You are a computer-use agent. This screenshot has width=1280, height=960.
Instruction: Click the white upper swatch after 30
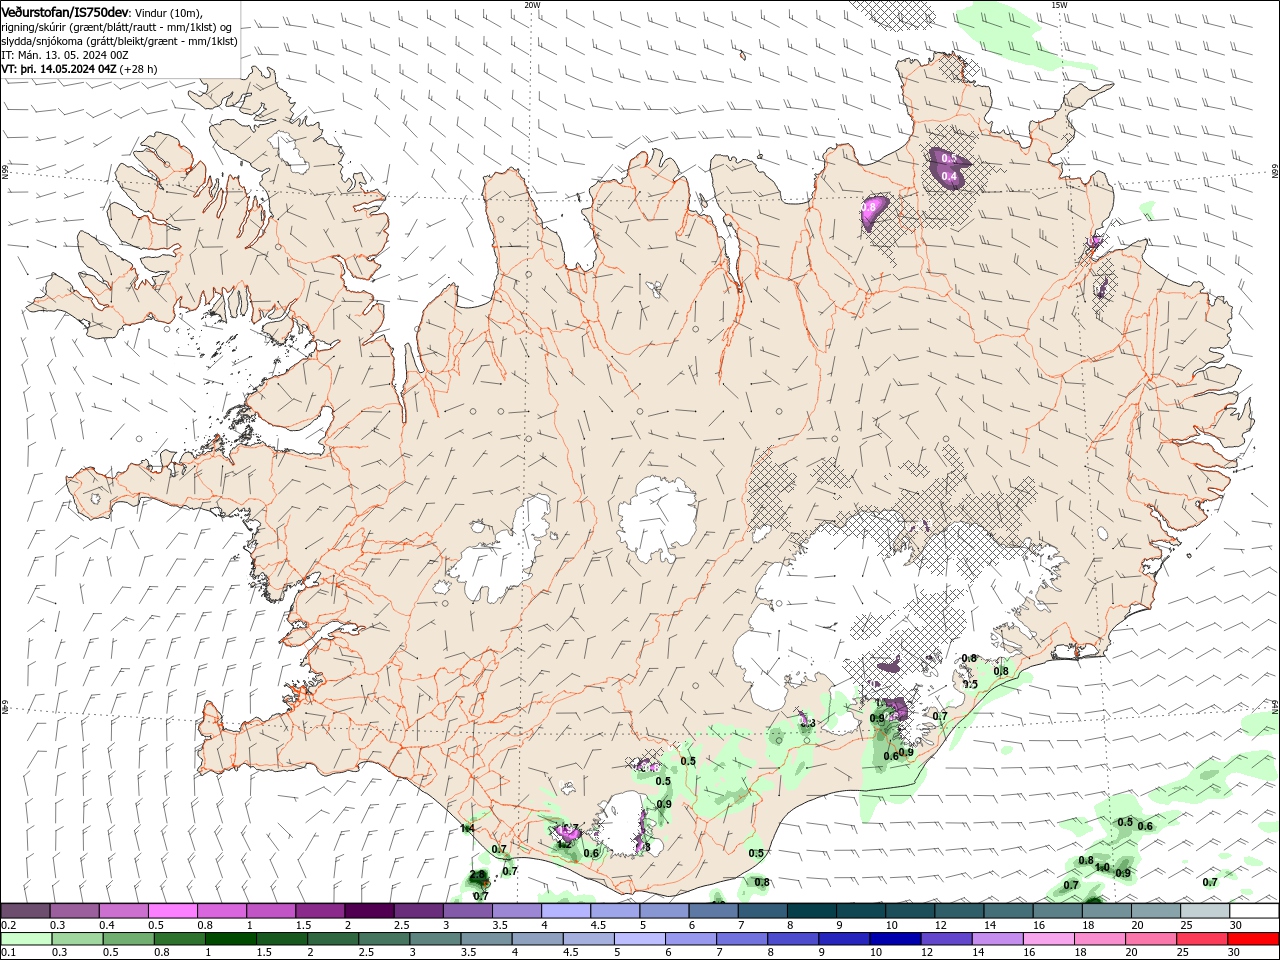point(1253,911)
